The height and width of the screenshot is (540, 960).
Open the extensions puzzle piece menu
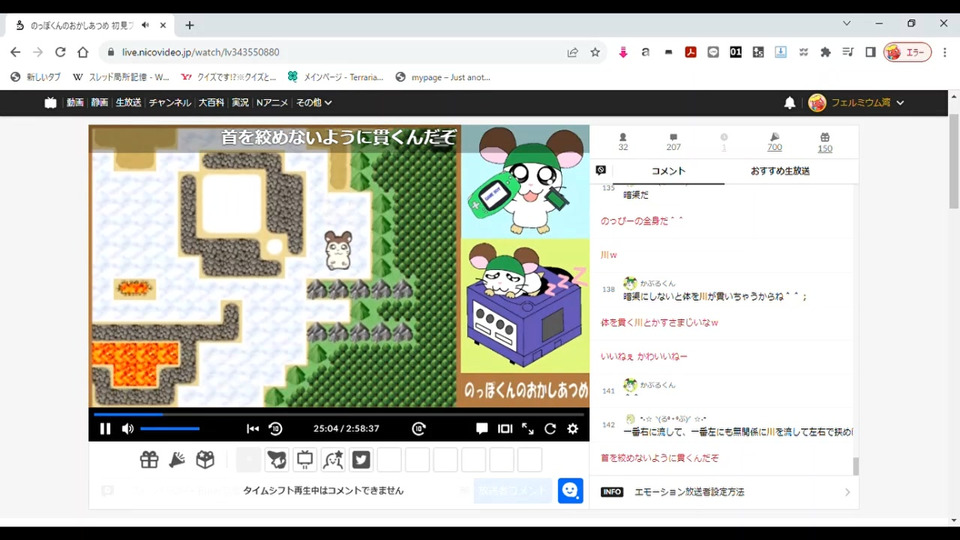point(825,53)
